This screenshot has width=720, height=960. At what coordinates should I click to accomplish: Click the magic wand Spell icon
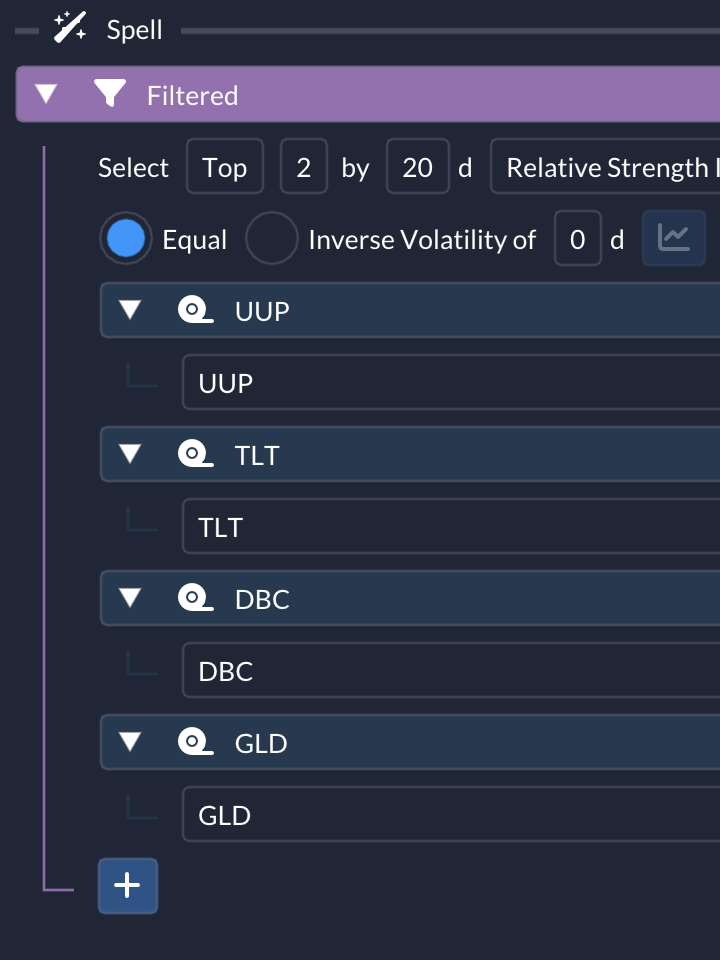tap(70, 28)
